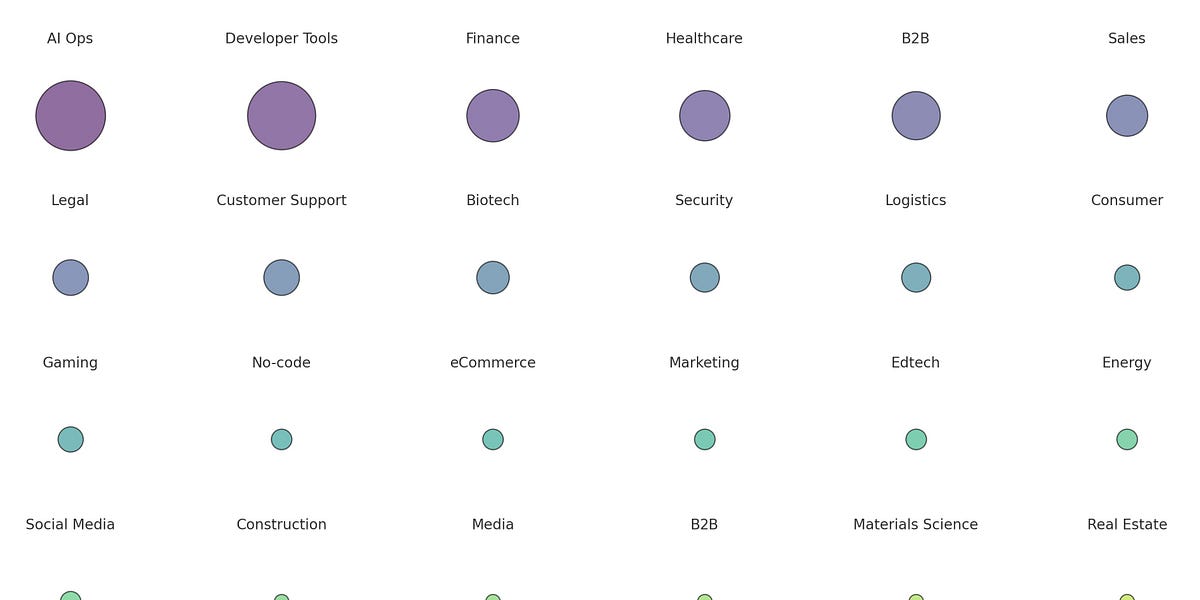Click the Marketing bubble
Viewport: 1200px width, 600px height.
click(x=705, y=439)
